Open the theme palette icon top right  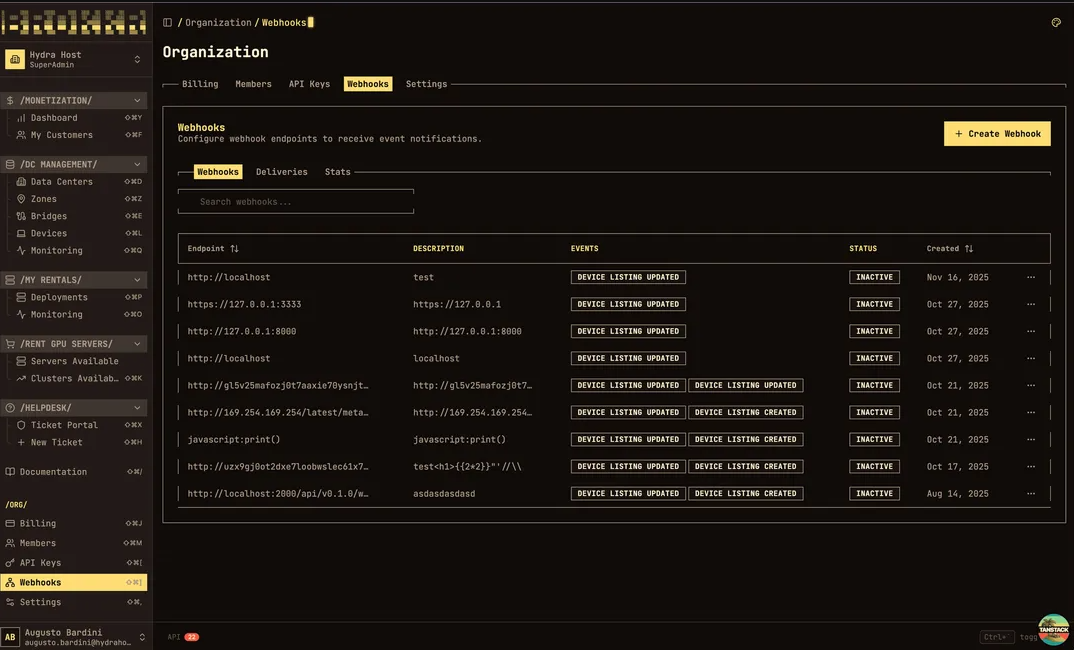[1056, 23]
